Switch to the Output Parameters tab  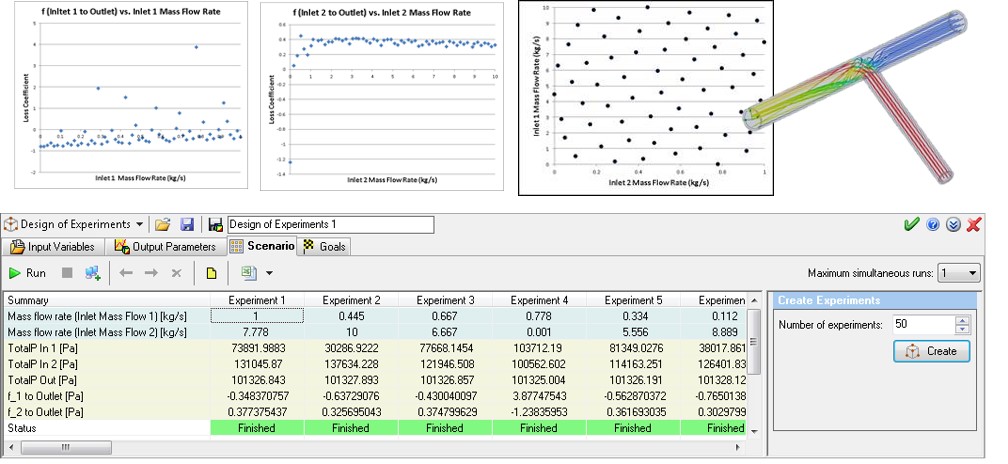[x=166, y=247]
